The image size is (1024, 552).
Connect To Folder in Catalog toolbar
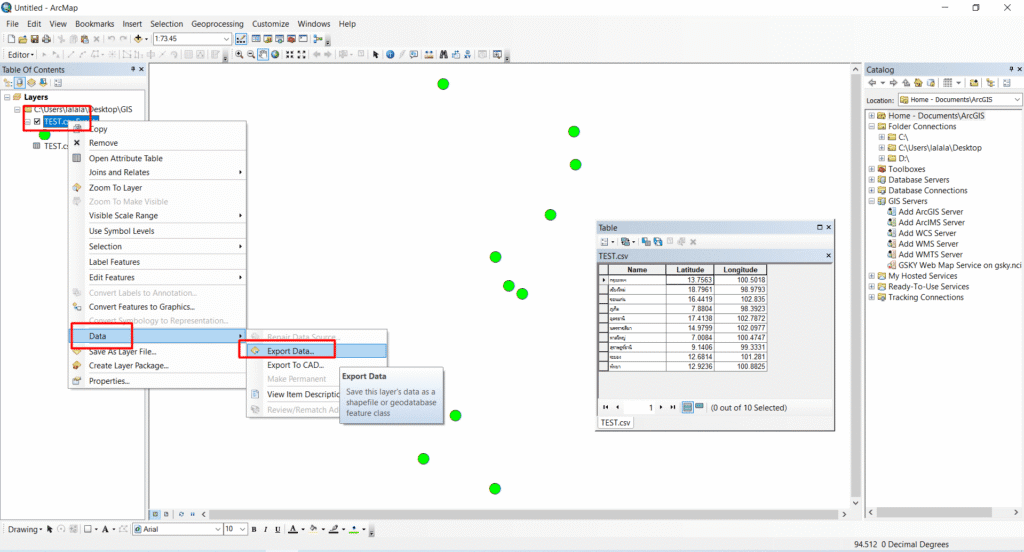974,83
